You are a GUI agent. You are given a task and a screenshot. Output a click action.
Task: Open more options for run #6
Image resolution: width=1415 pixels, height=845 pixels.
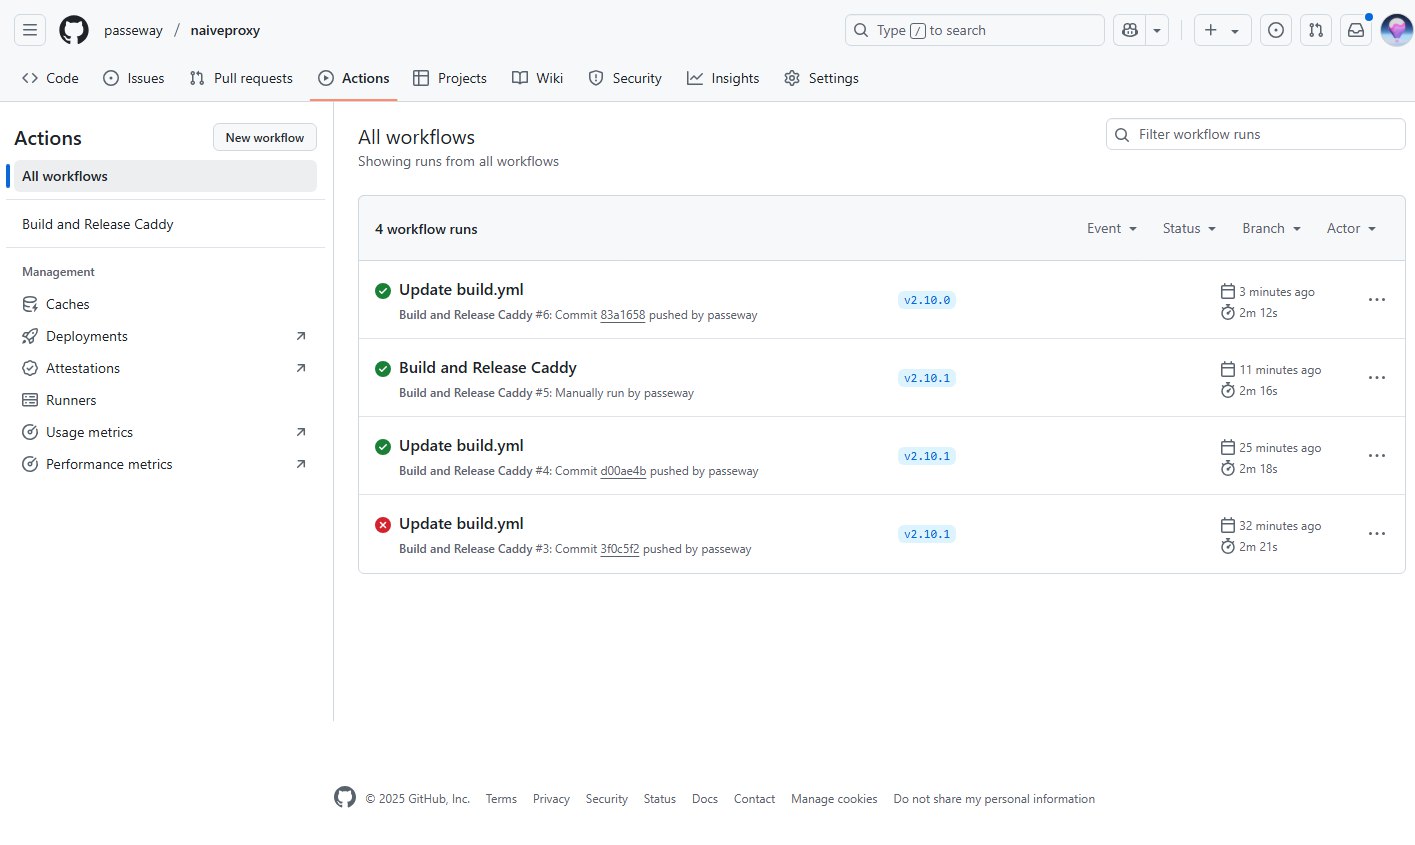pyautogui.click(x=1377, y=300)
